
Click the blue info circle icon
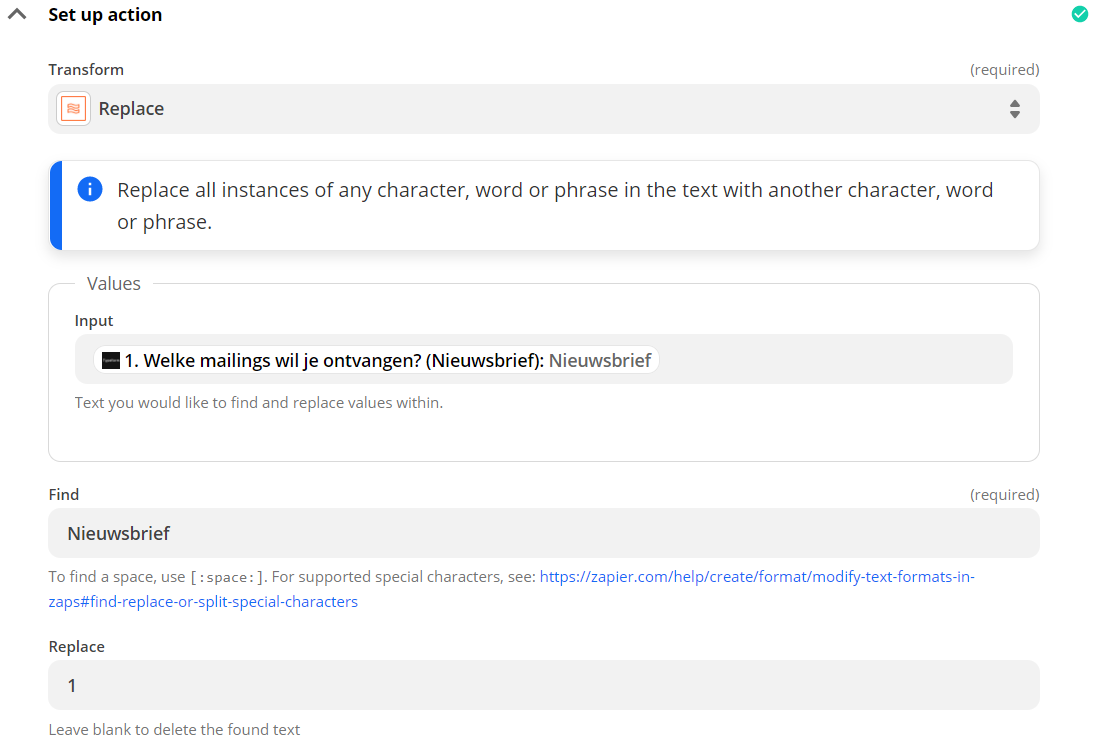pyautogui.click(x=90, y=189)
